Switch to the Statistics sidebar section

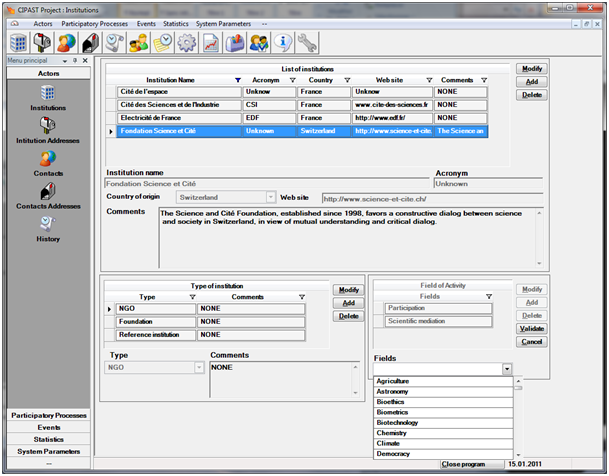pos(49,439)
